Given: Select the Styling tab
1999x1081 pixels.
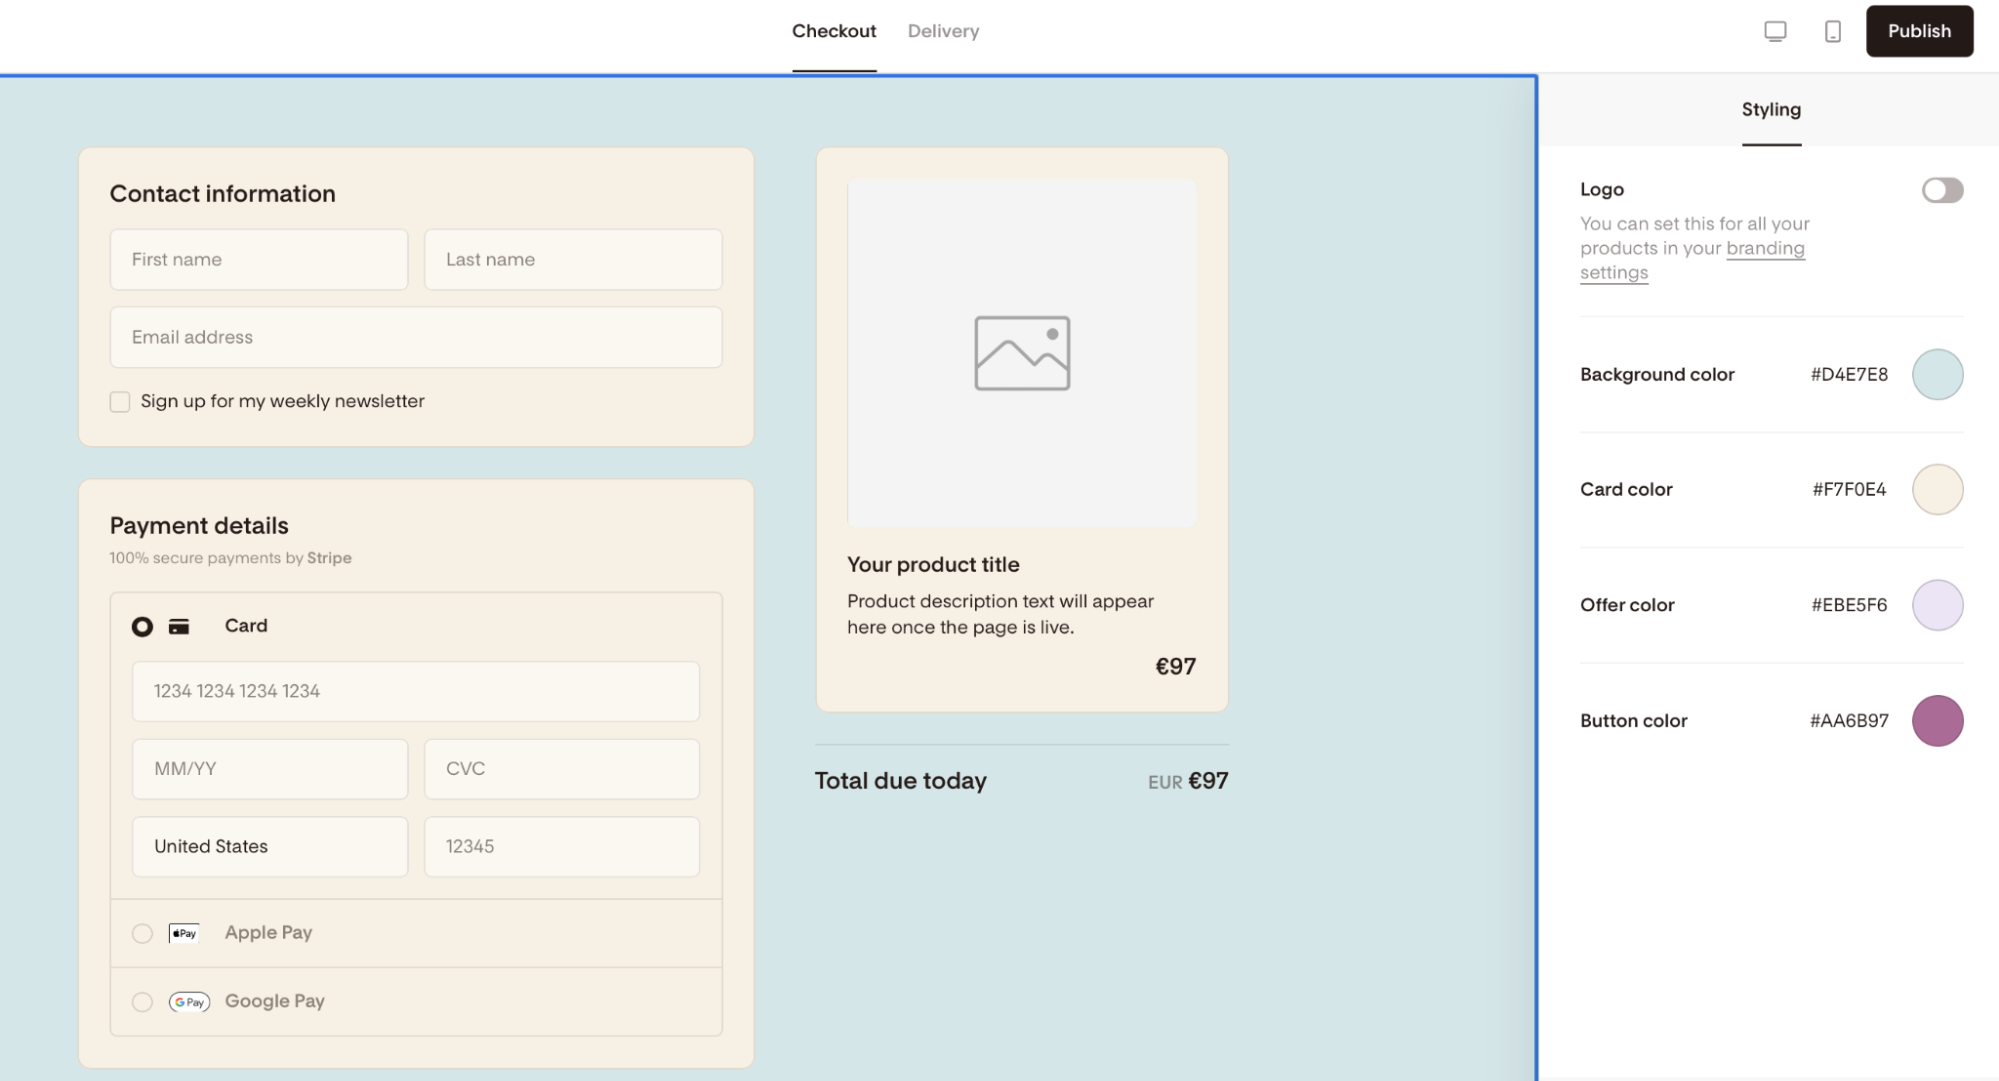Looking at the screenshot, I should [1771, 110].
